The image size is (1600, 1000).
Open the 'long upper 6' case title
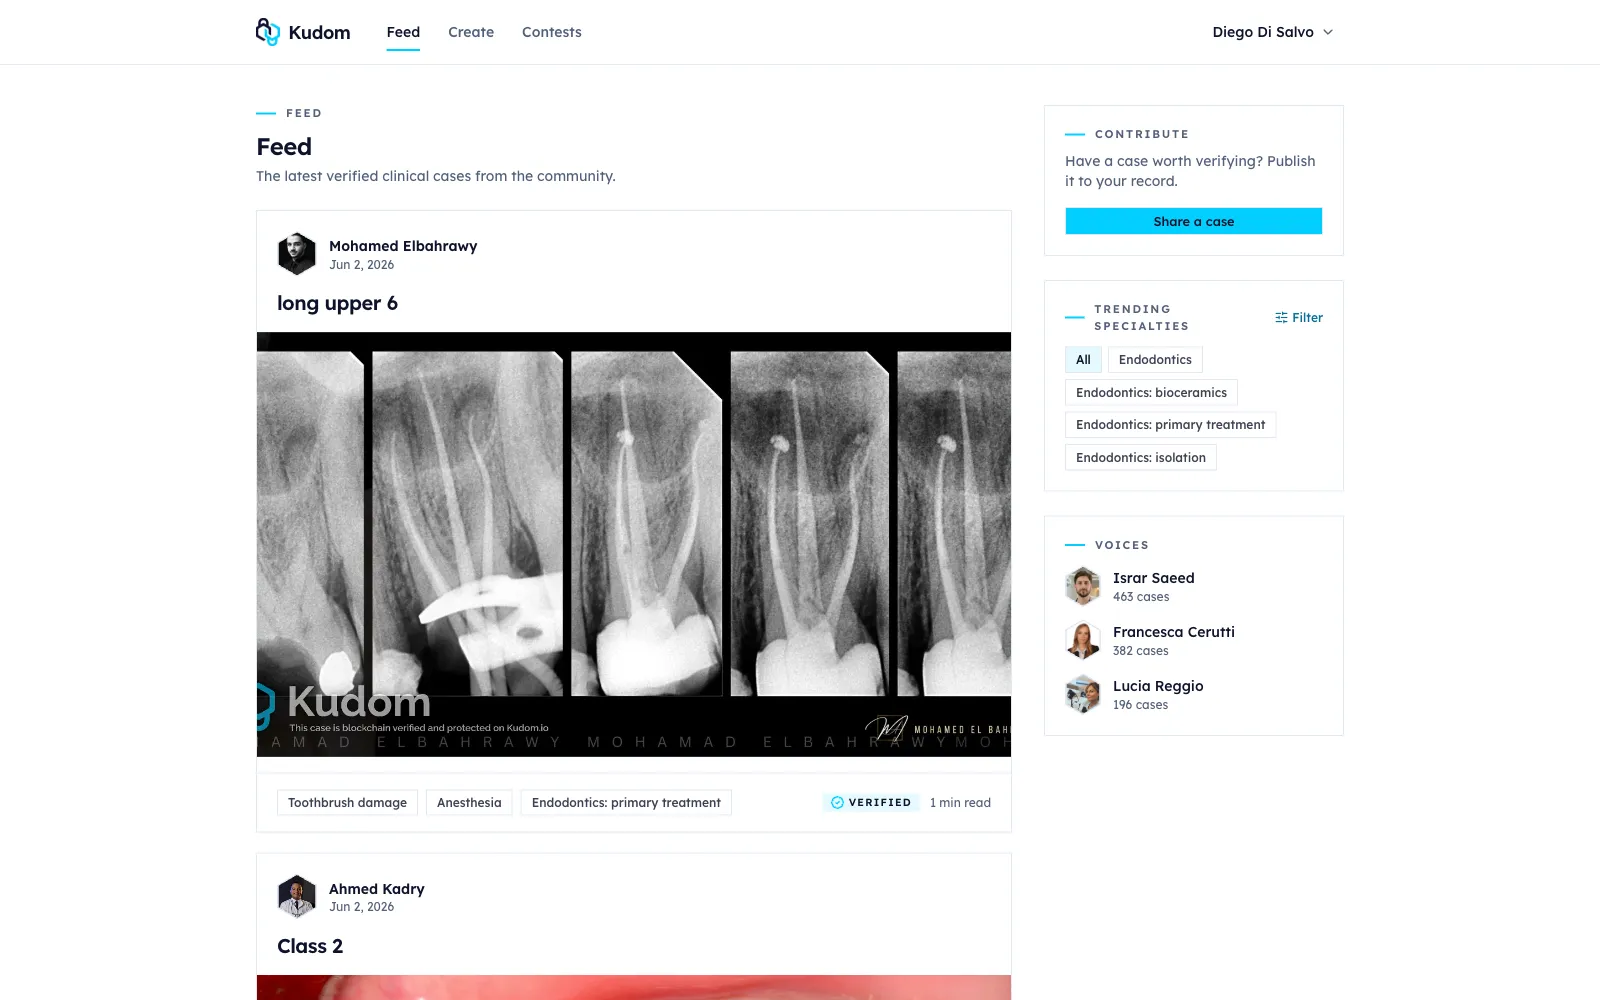tap(337, 303)
